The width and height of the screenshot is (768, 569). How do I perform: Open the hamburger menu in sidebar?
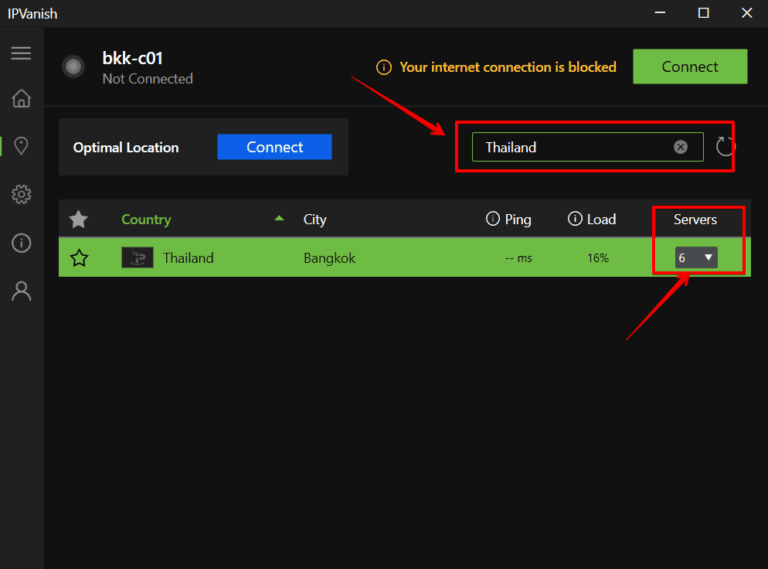tap(21, 53)
